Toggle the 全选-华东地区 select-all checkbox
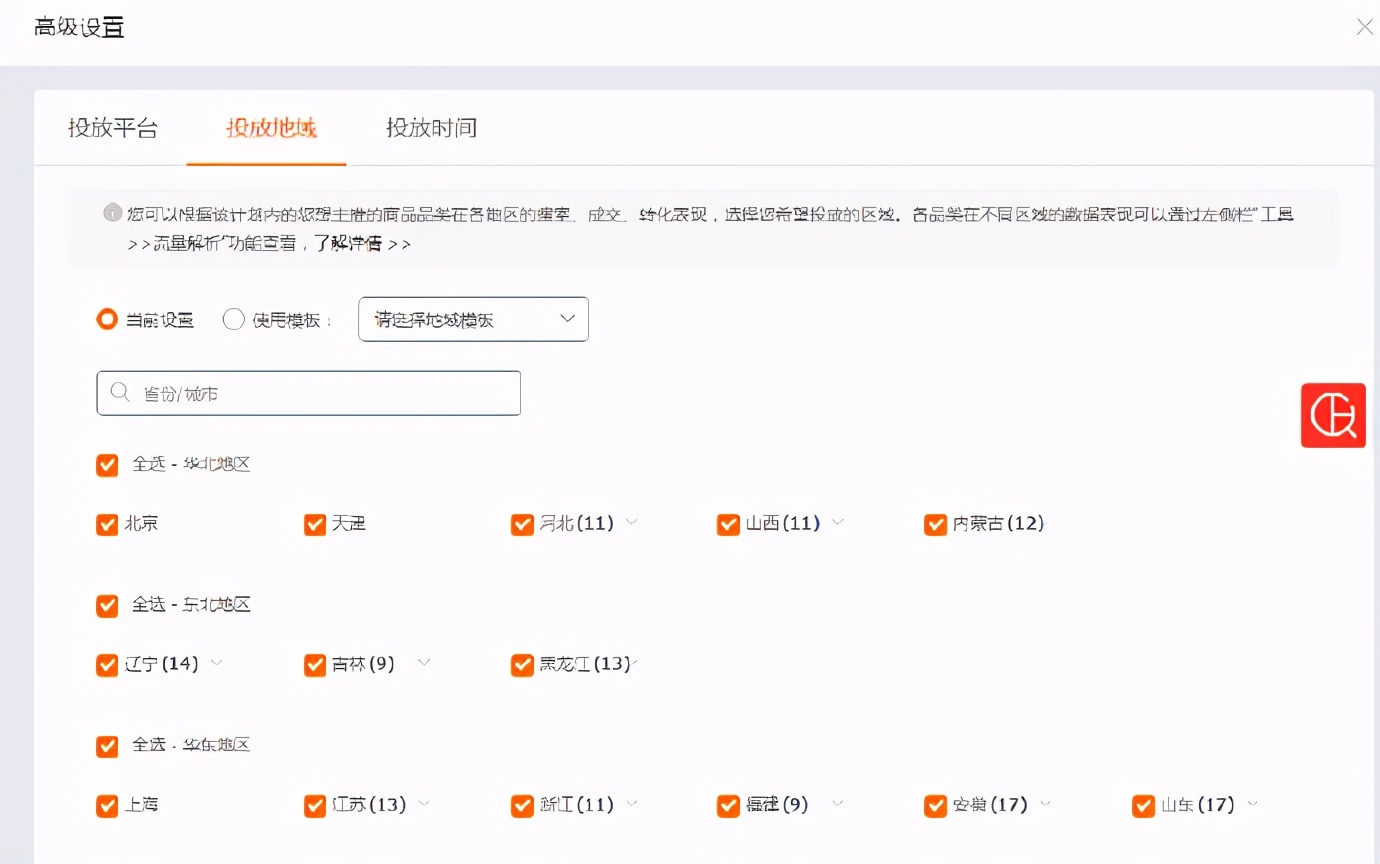1380x864 pixels. pos(107,745)
